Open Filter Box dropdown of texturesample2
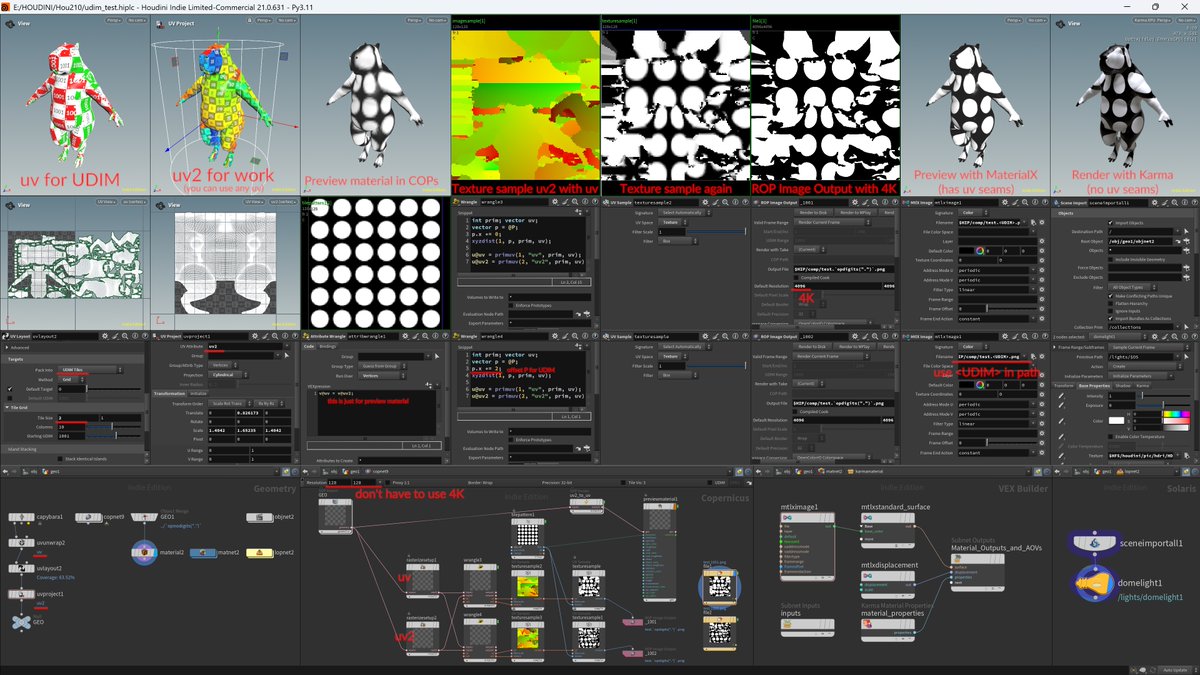Image resolution: width=1200 pixels, height=675 pixels. 678,241
